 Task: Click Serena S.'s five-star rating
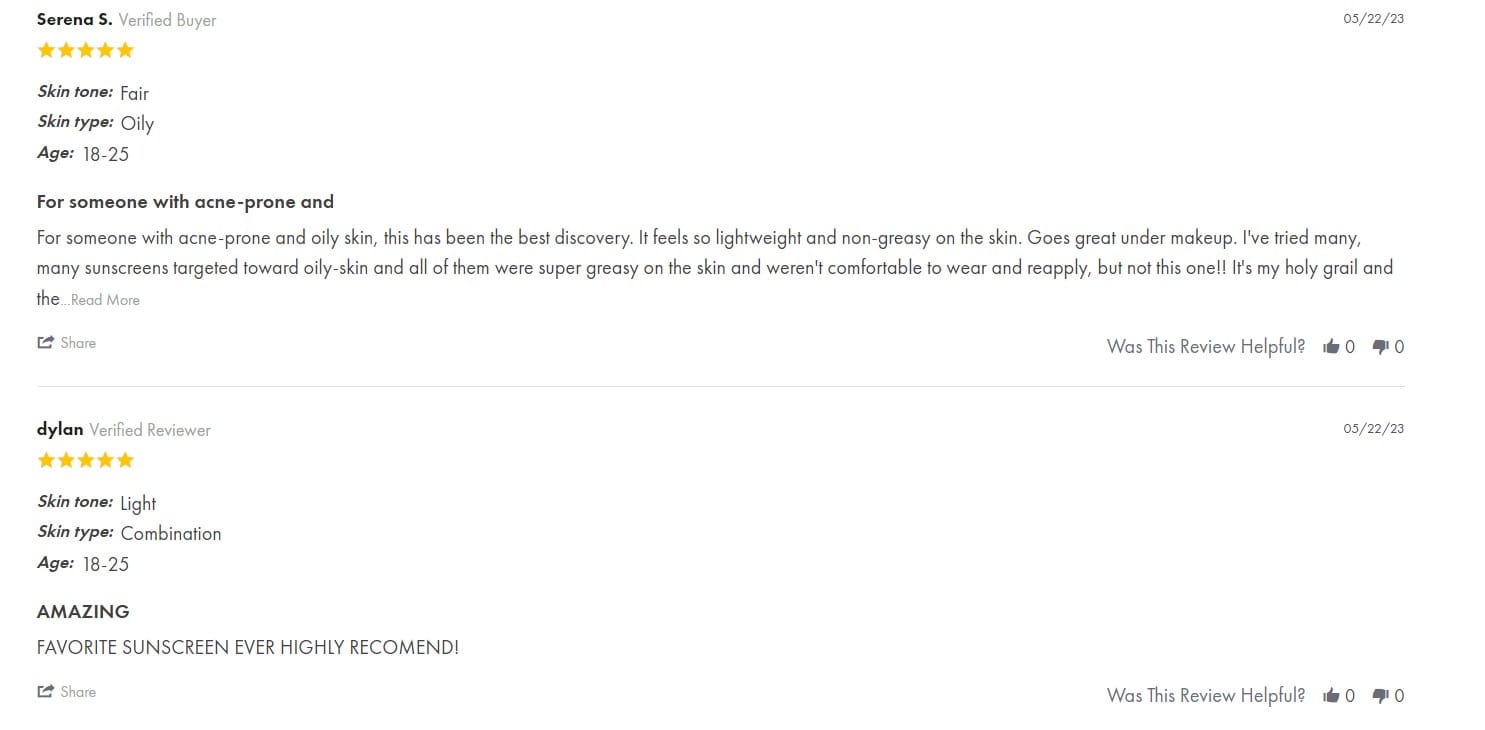[85, 51]
